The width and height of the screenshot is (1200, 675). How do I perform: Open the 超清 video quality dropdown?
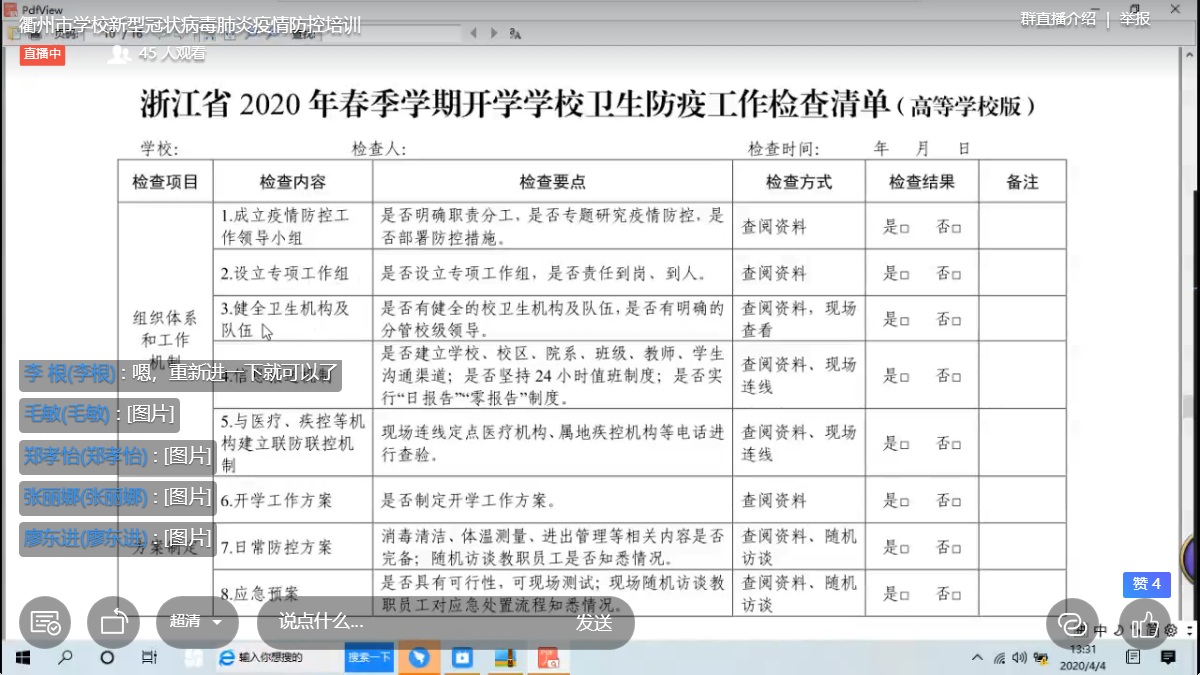pos(197,621)
